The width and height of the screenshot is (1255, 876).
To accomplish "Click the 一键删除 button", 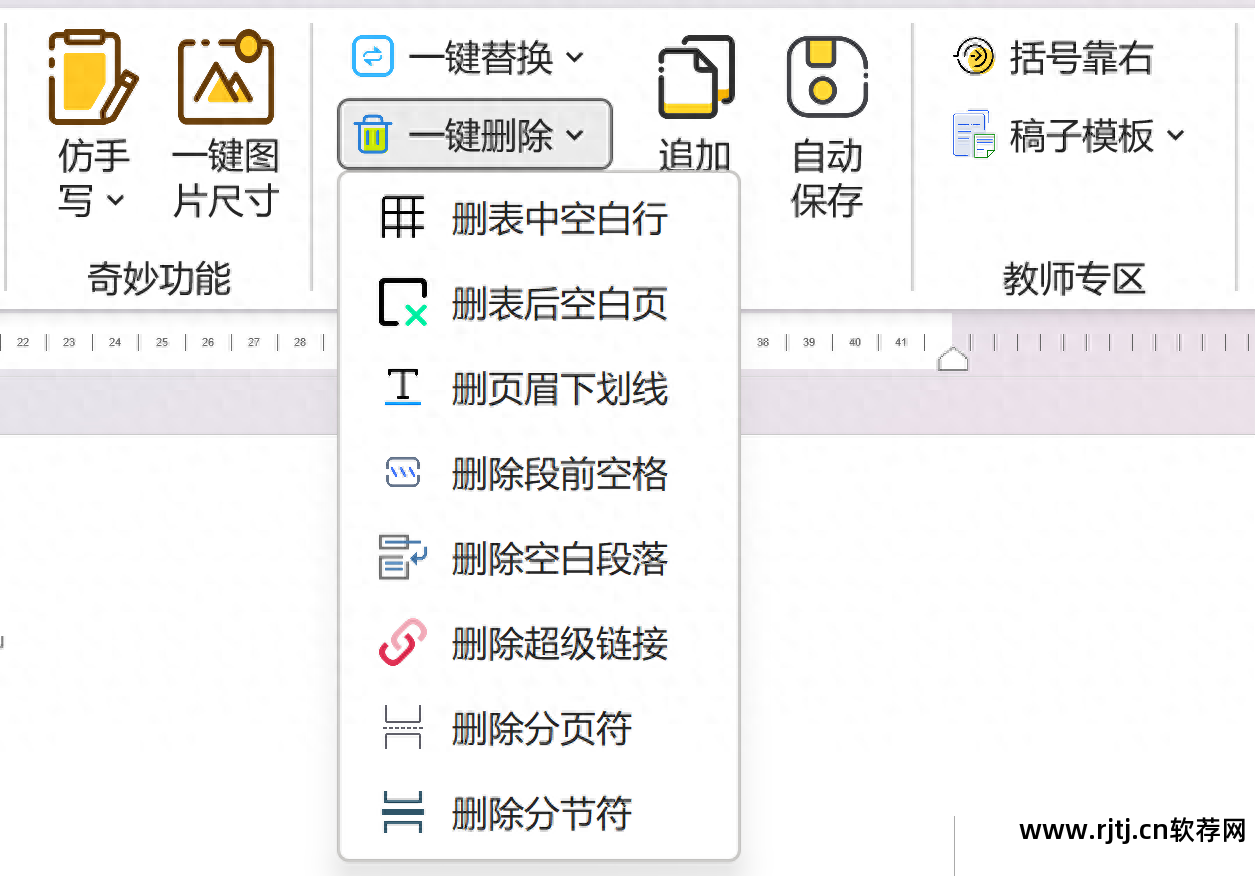I will pos(474,132).
